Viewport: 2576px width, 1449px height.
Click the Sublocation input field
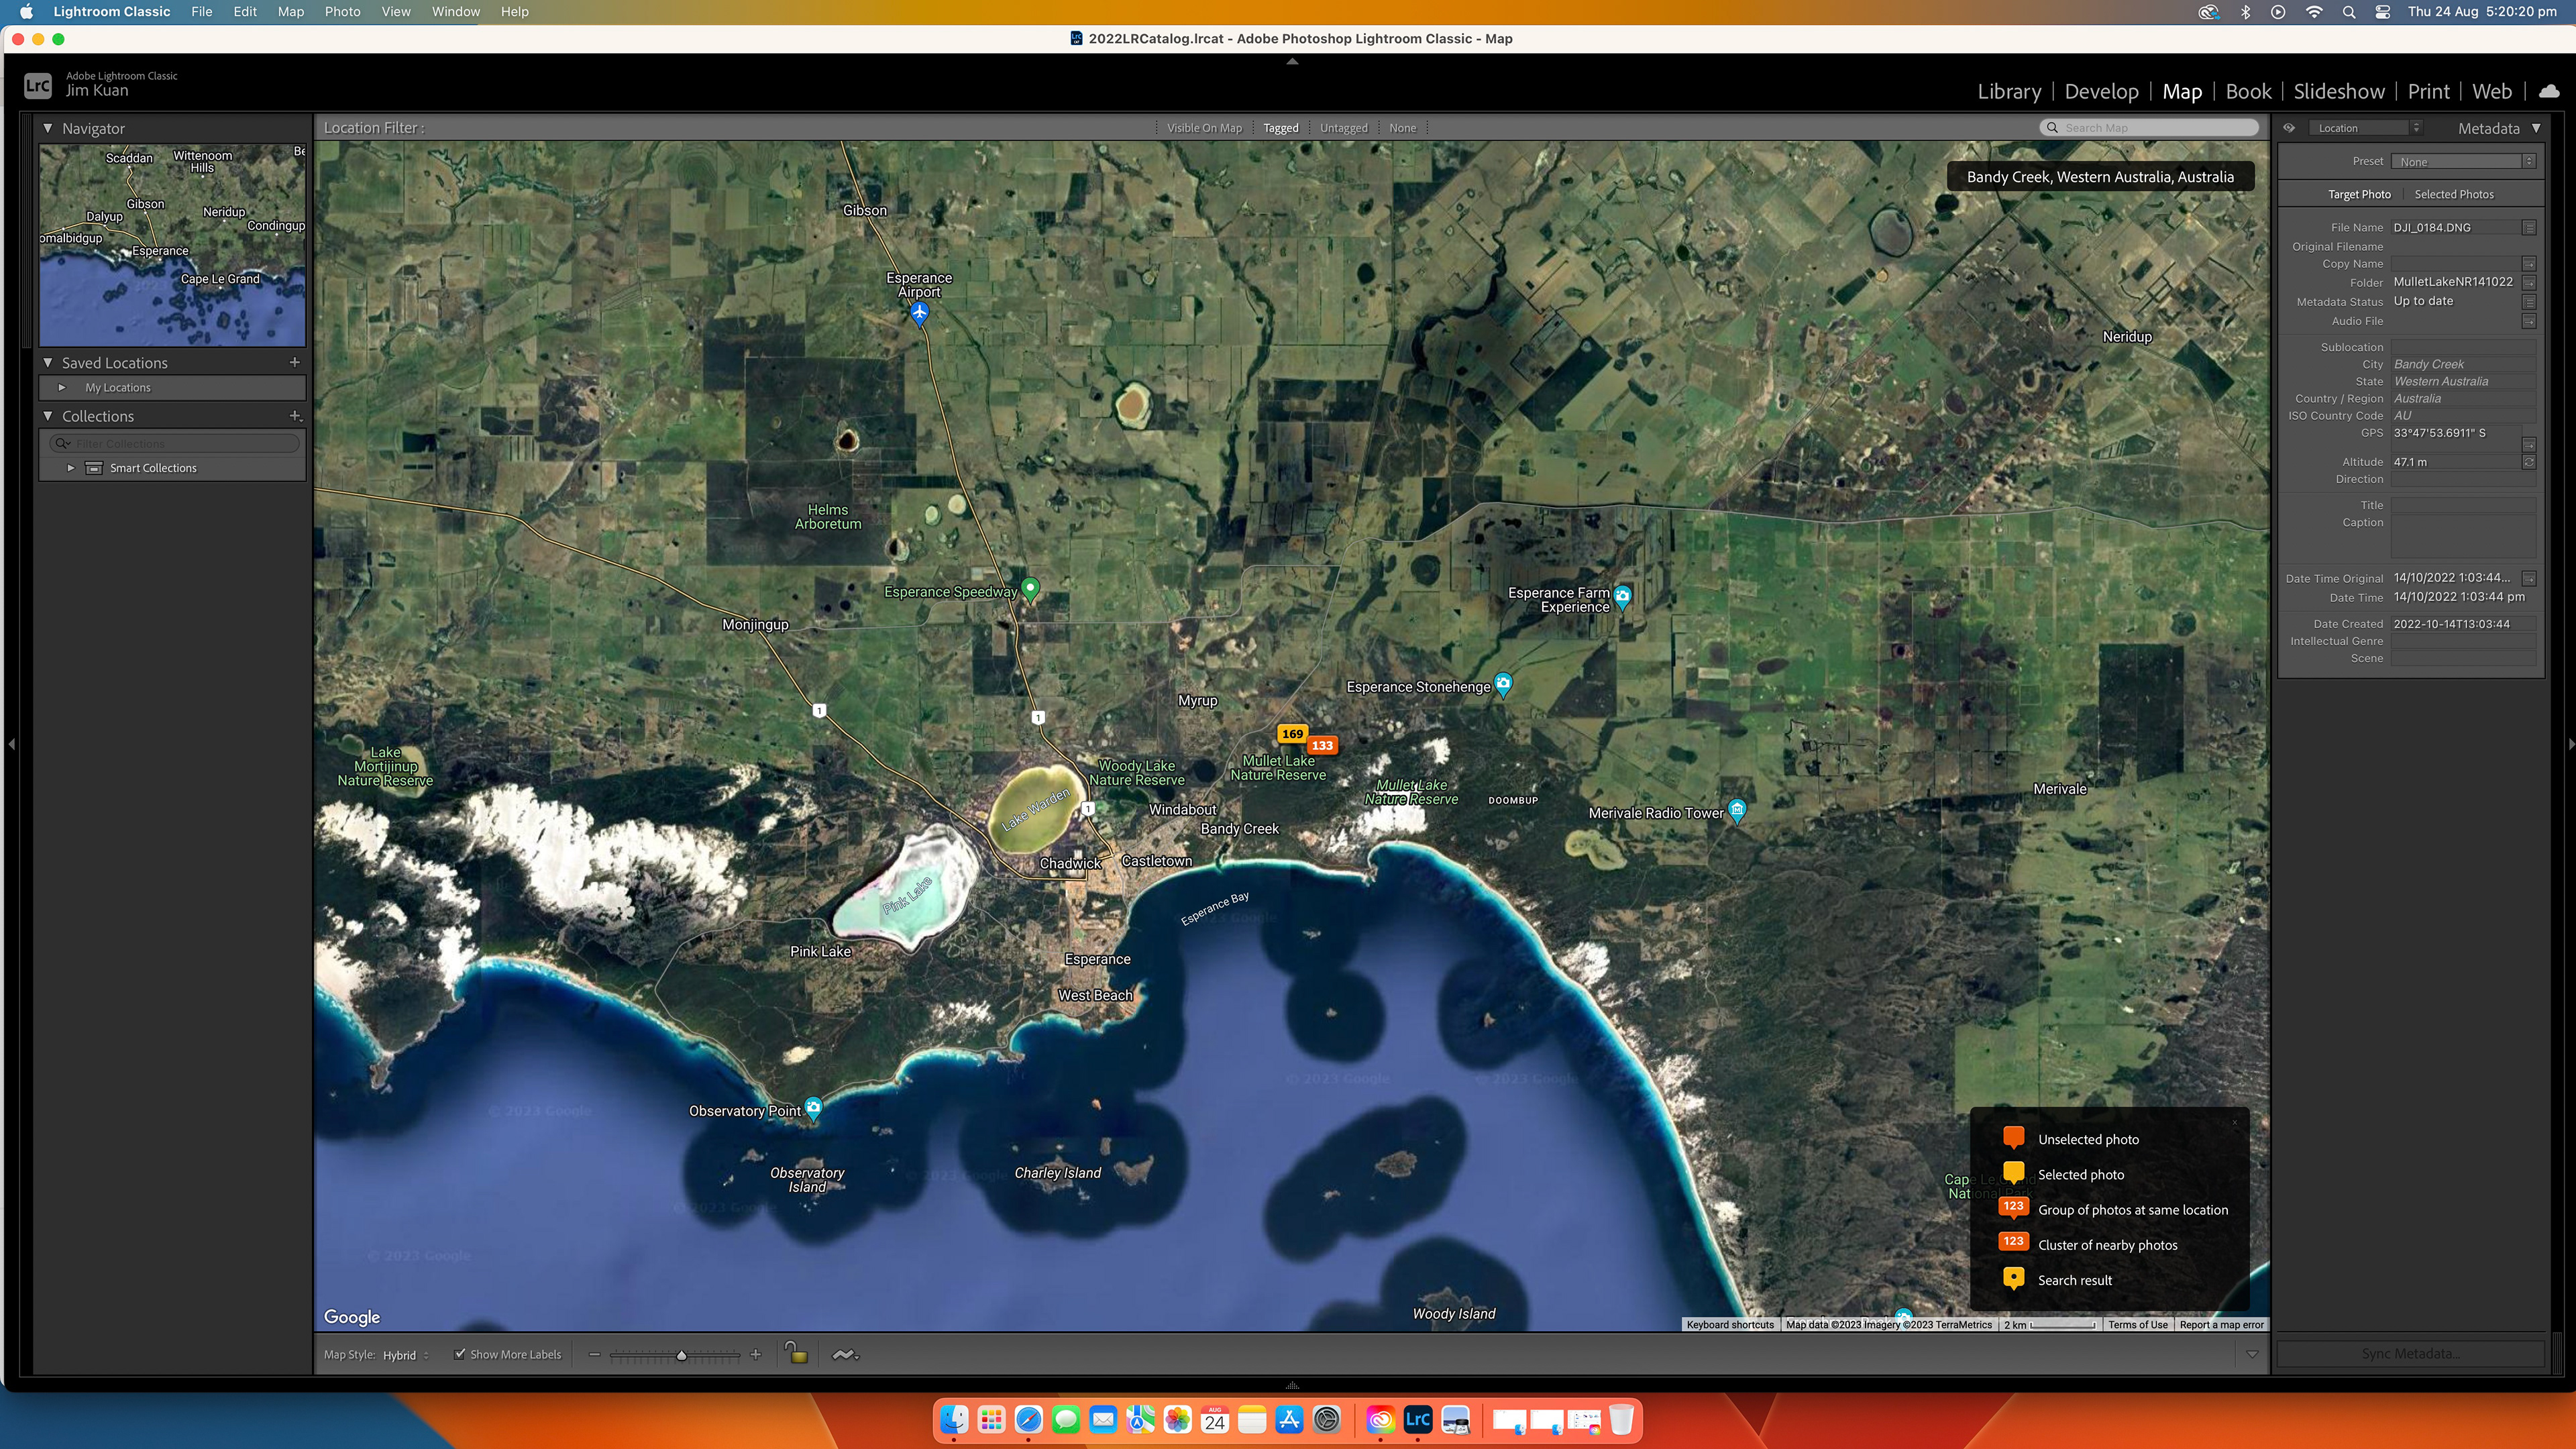2463,347
